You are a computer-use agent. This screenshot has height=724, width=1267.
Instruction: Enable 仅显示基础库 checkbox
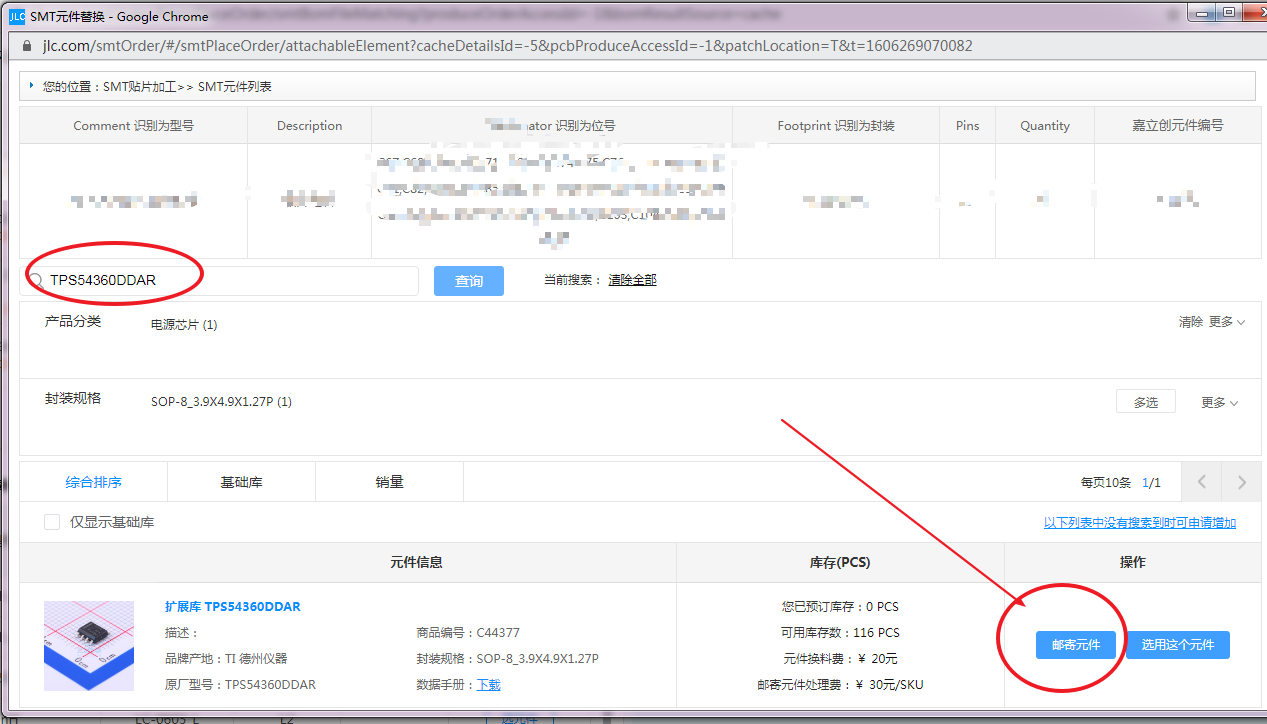point(52,522)
